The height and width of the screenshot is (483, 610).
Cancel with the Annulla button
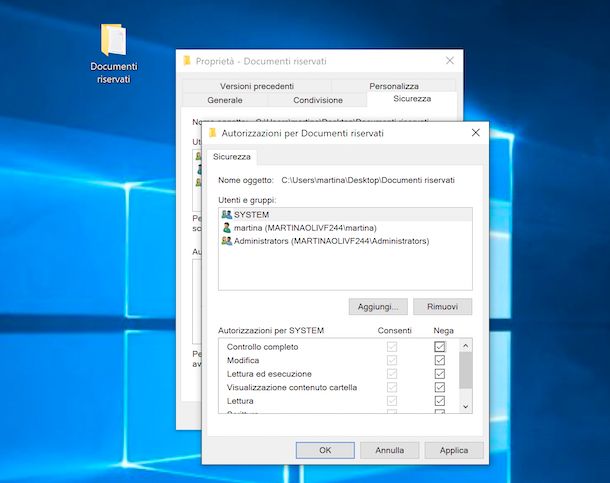[x=389, y=450]
